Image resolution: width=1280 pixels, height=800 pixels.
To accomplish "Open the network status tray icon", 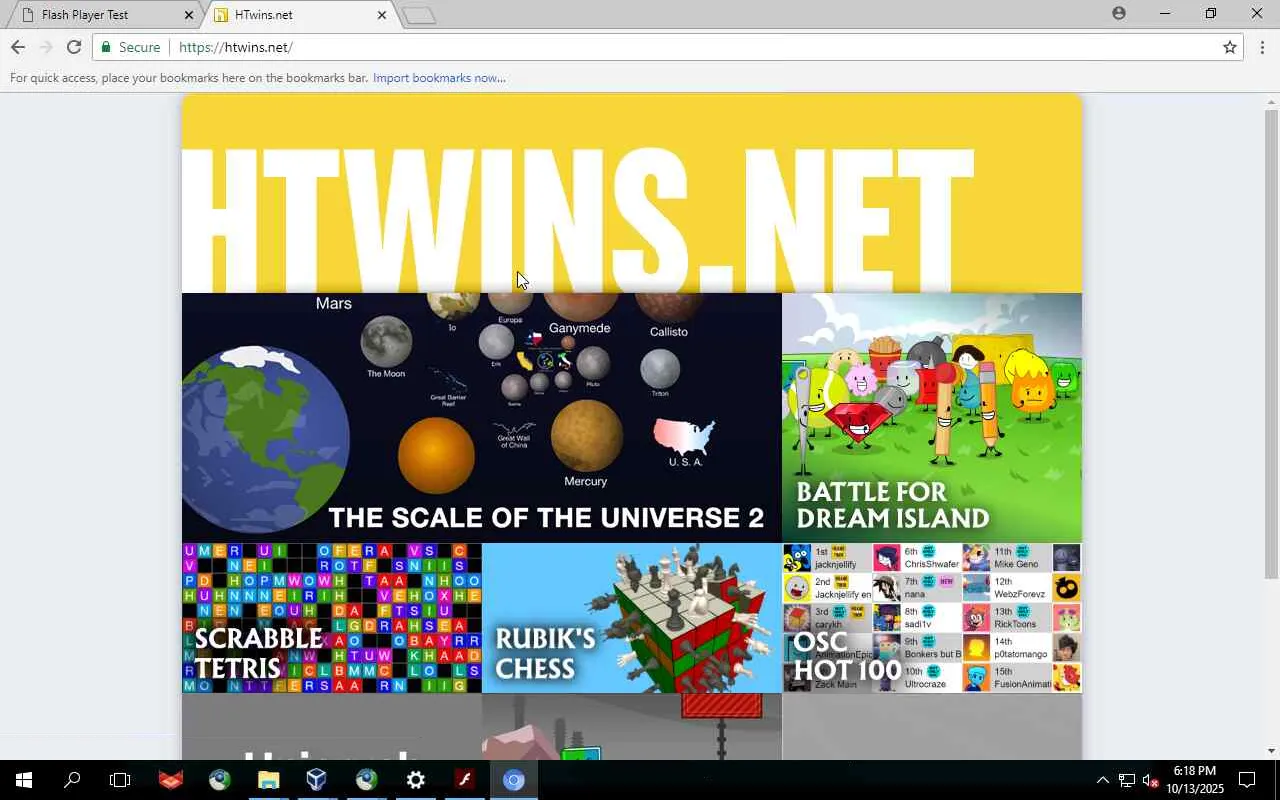I will coord(1127,780).
